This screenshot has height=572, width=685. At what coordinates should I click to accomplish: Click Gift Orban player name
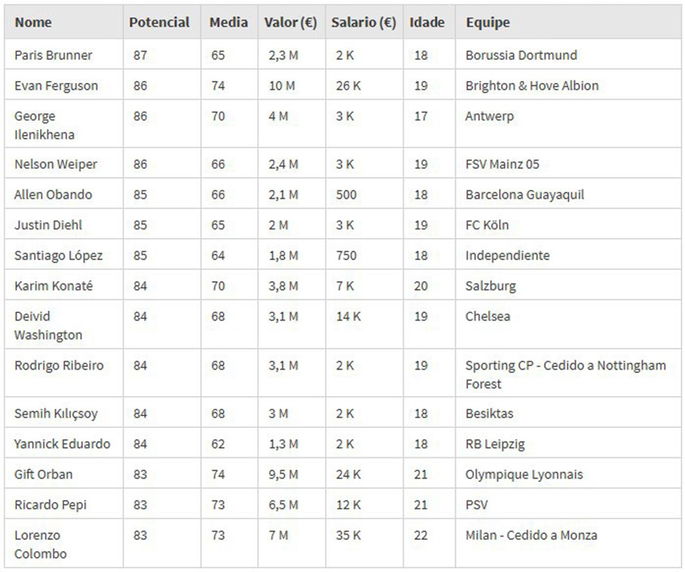pyautogui.click(x=43, y=474)
